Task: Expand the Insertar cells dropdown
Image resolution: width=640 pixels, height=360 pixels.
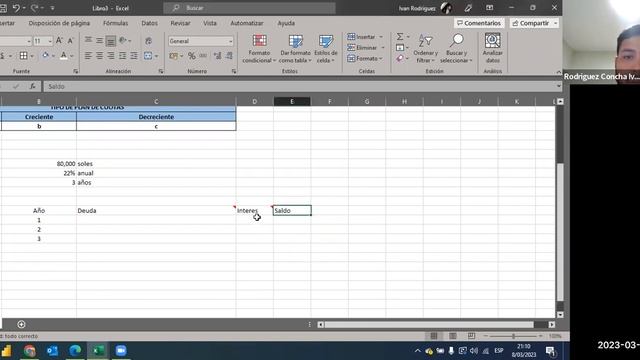Action: (381, 37)
